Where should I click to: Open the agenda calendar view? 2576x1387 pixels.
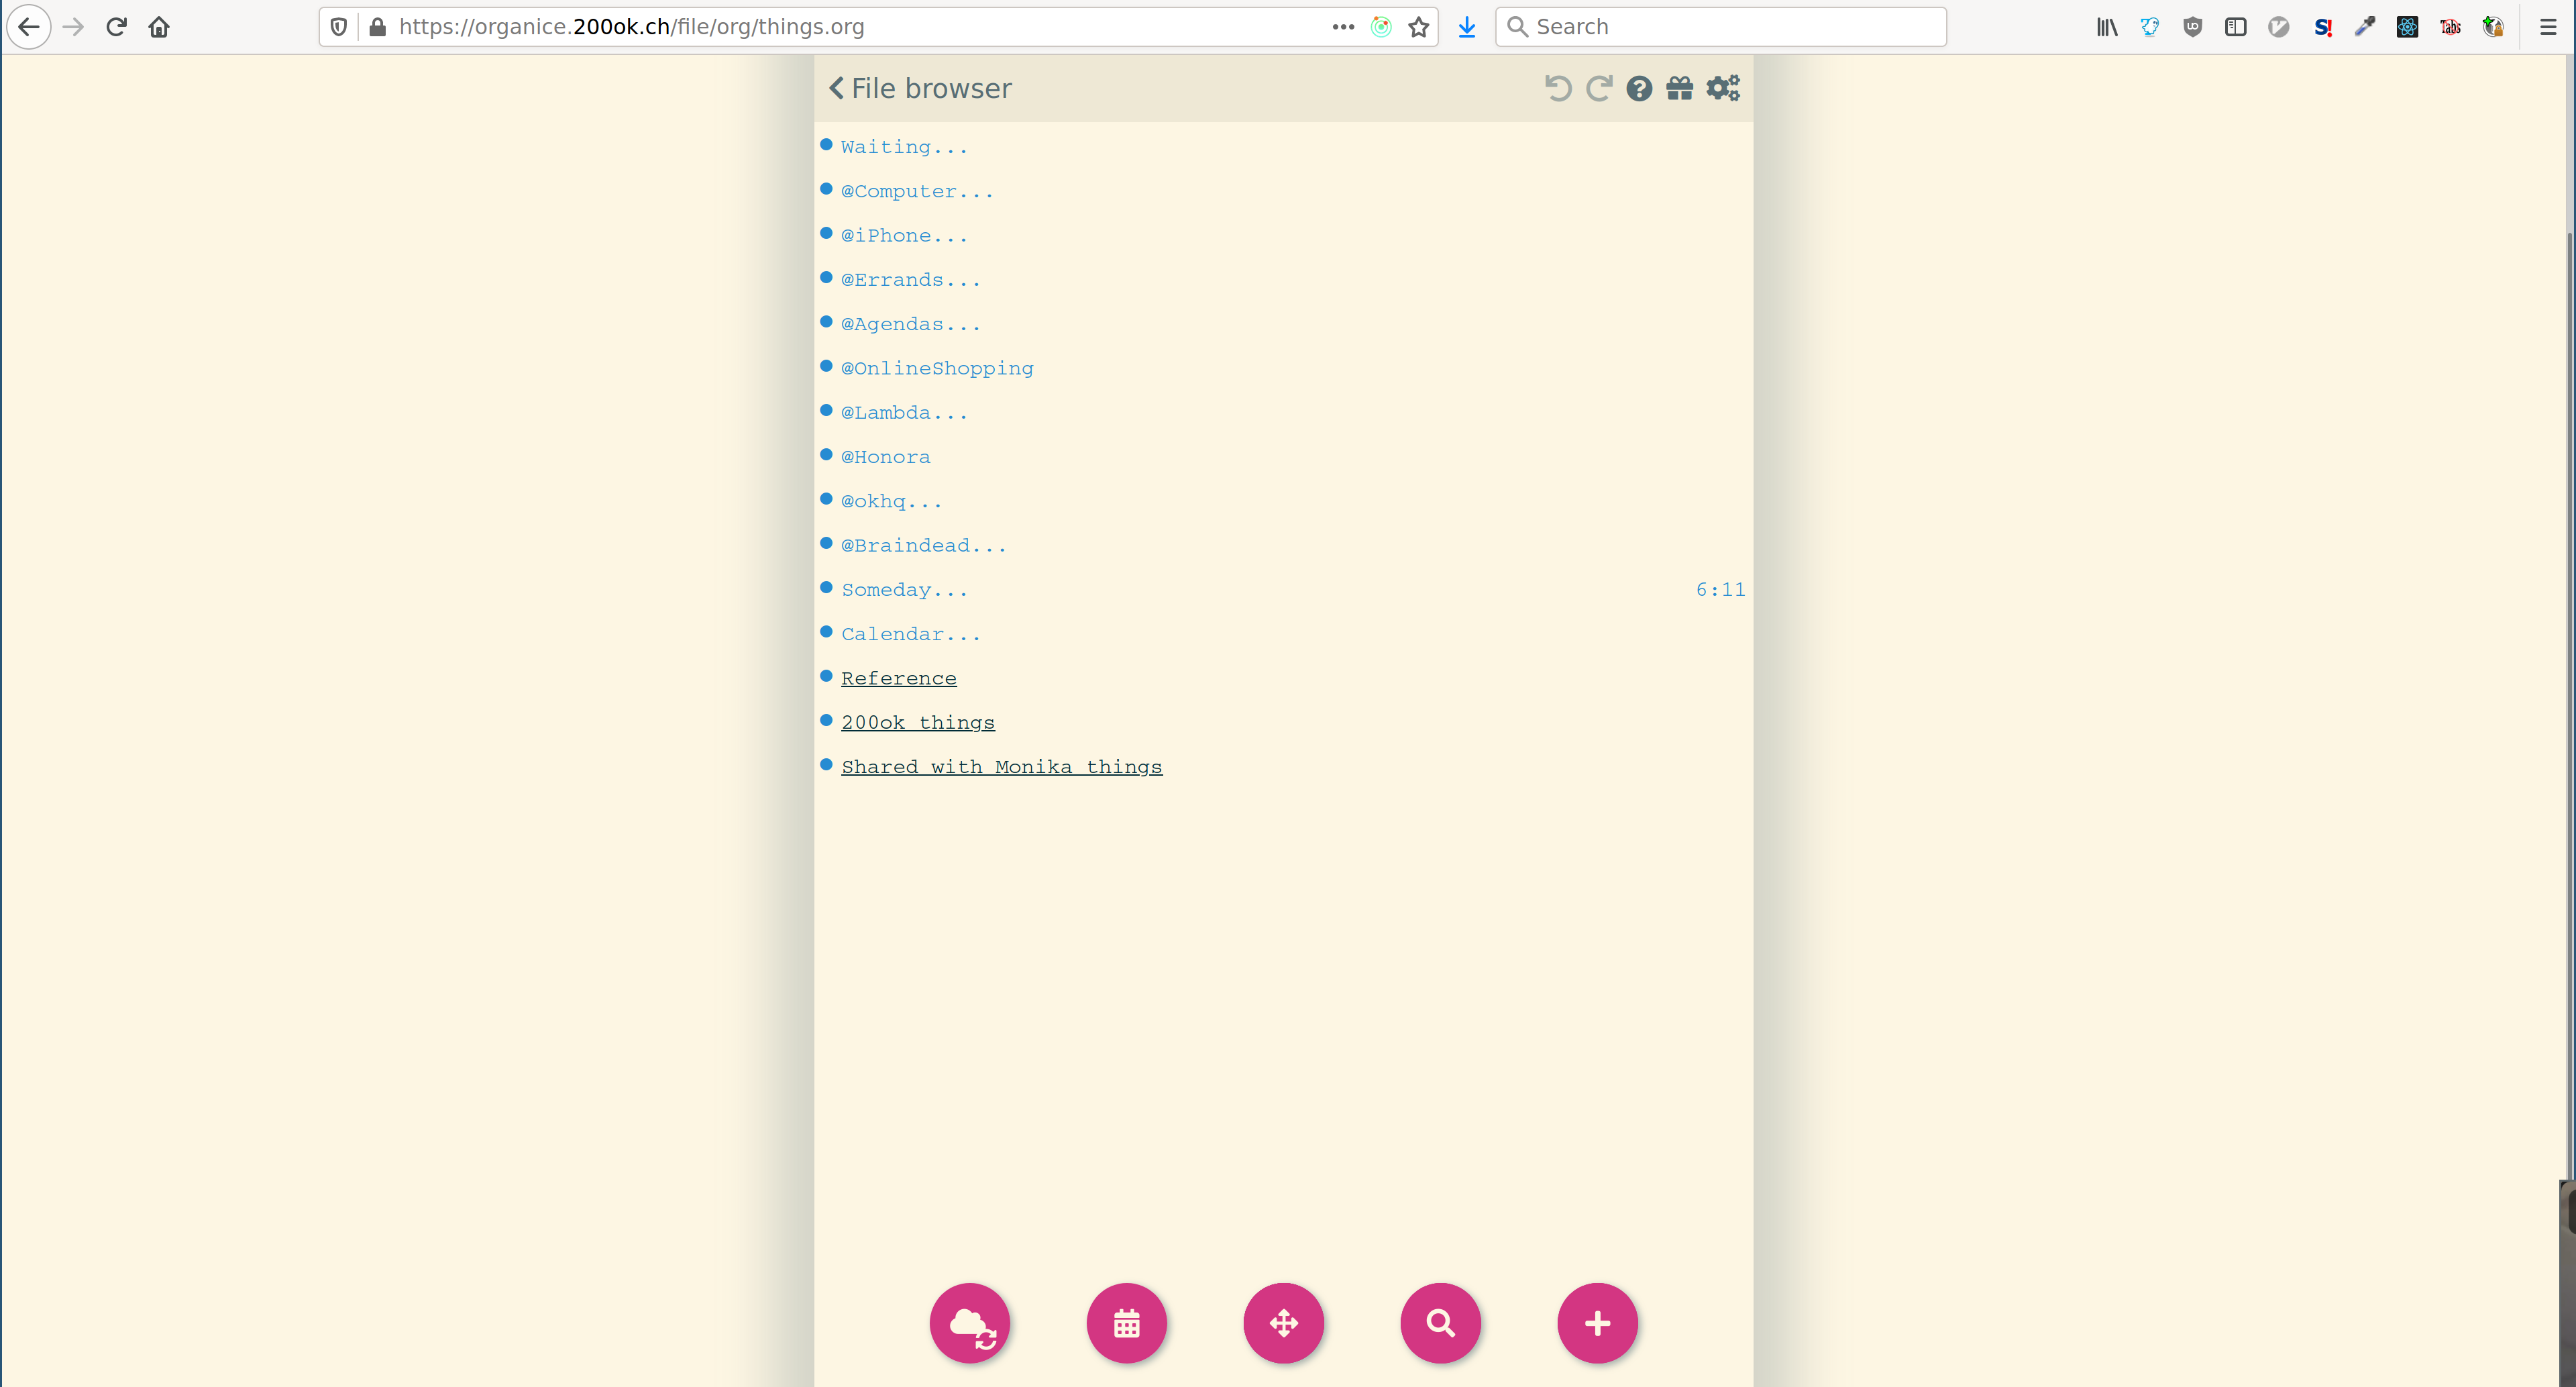coord(1126,1322)
